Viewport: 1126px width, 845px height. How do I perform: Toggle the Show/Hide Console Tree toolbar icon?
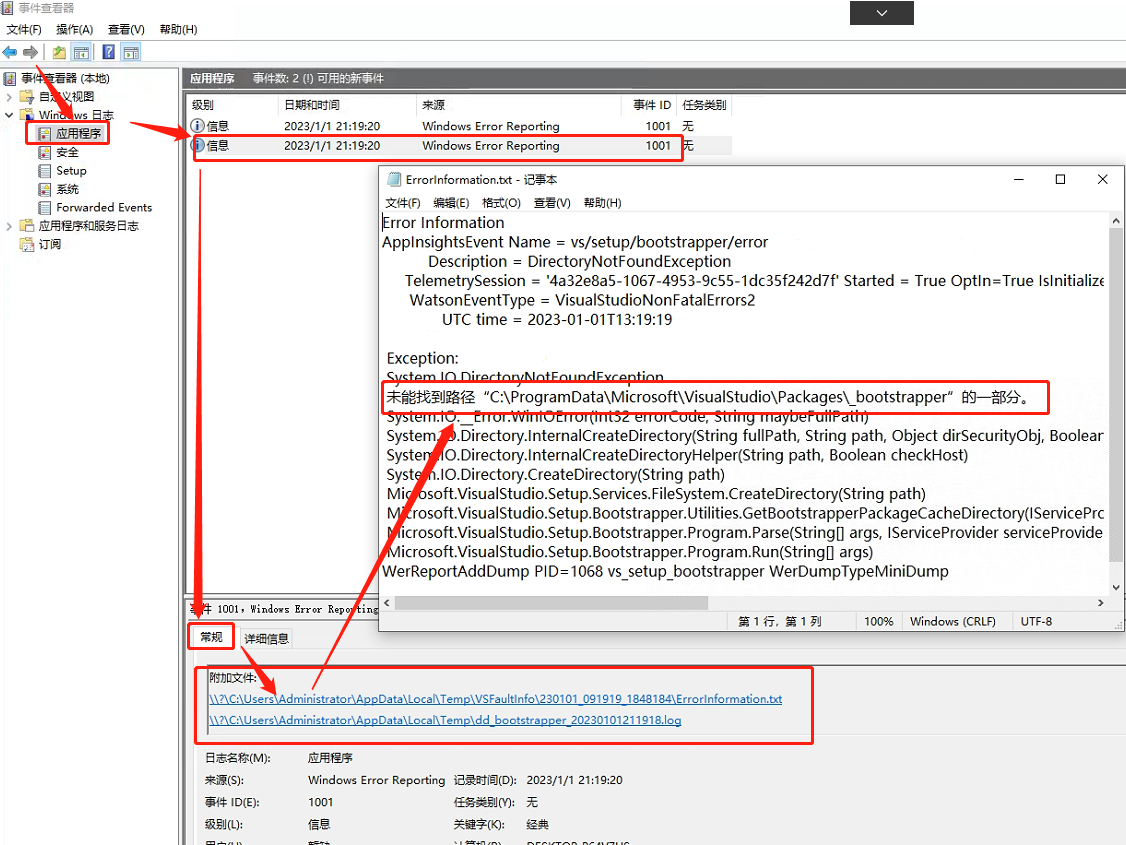tap(81, 52)
